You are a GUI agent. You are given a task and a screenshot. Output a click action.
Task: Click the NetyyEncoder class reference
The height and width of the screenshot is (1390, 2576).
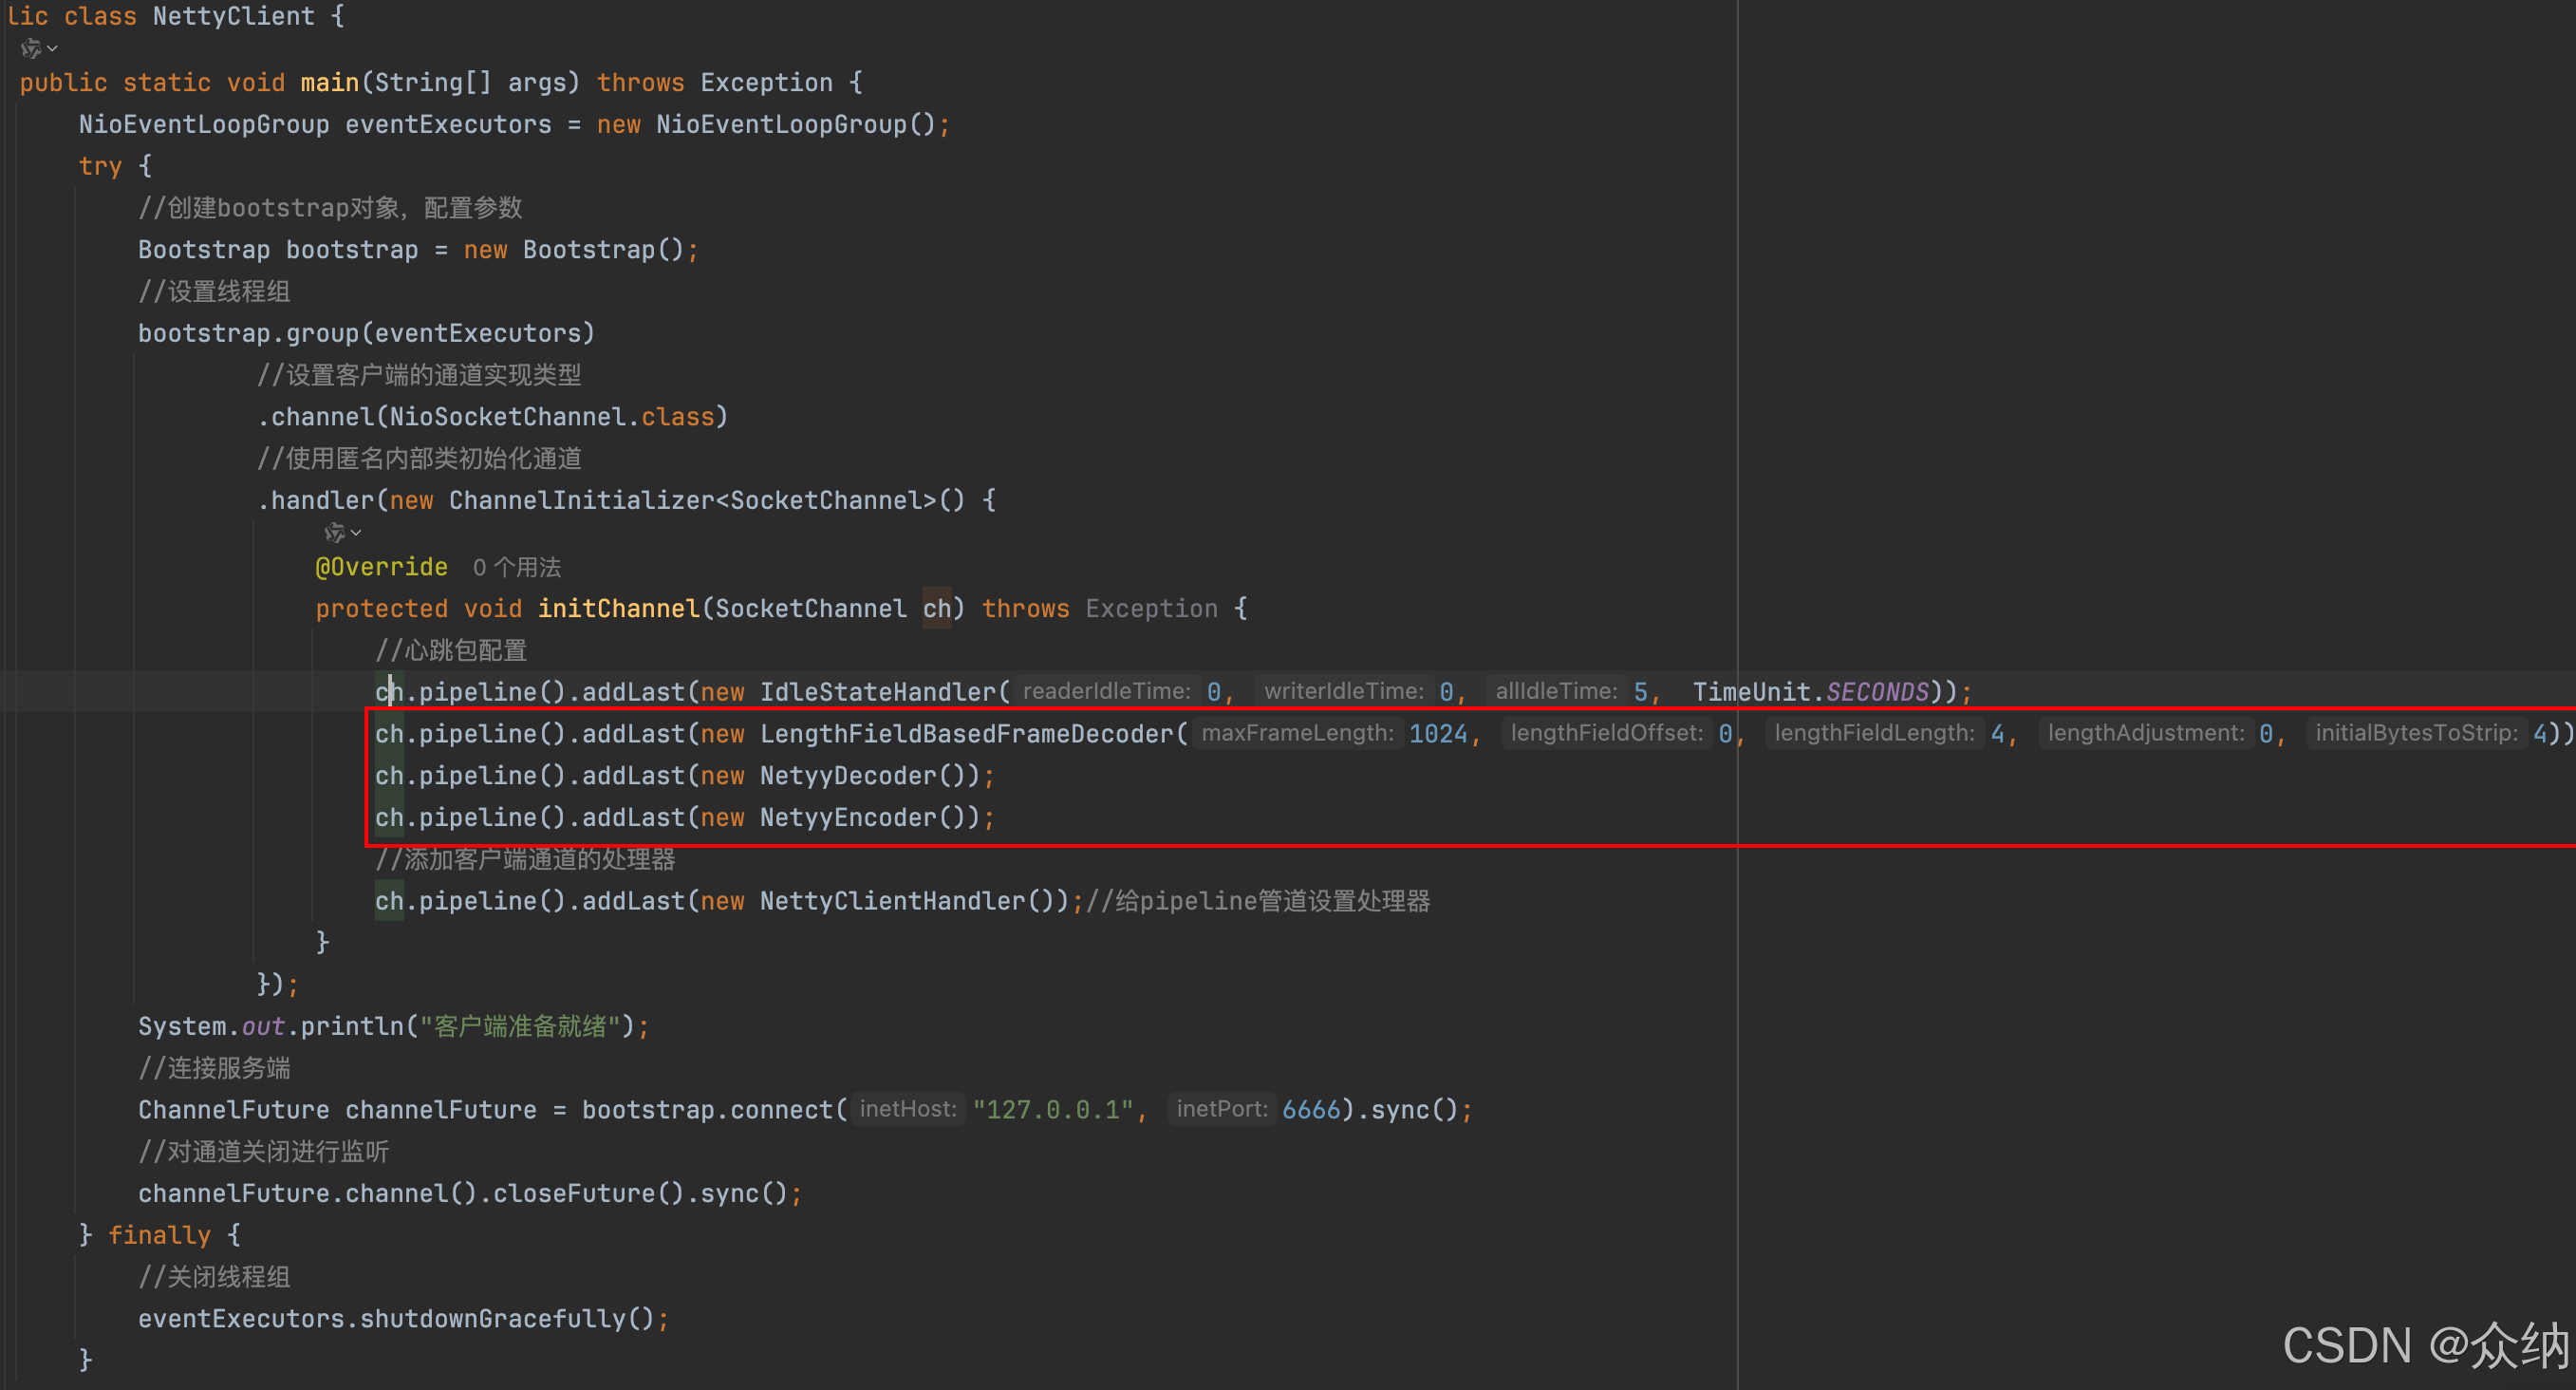click(x=848, y=818)
